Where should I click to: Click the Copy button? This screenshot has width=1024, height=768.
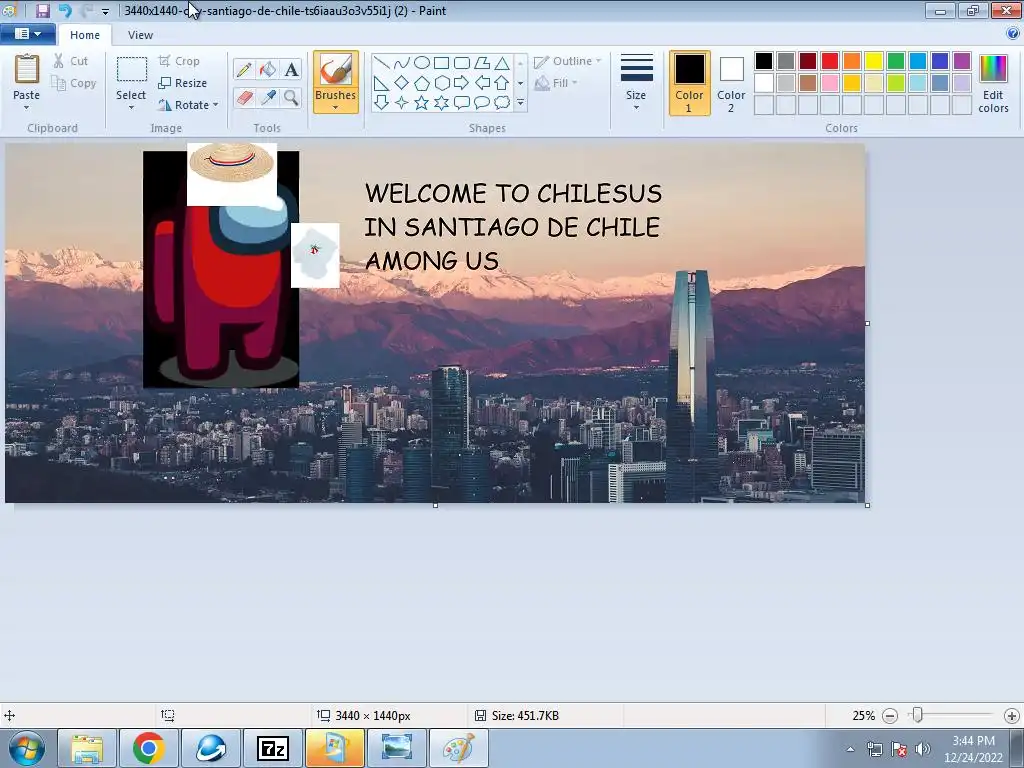[74, 83]
